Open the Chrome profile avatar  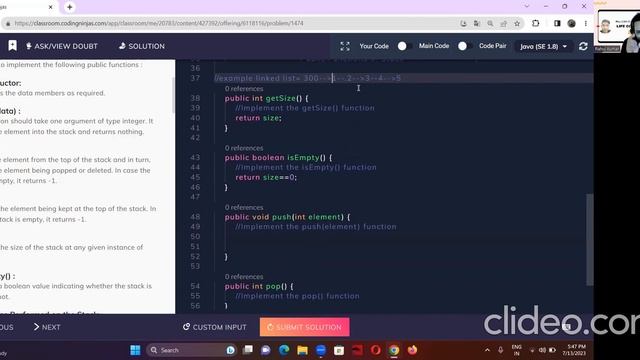click(x=571, y=23)
